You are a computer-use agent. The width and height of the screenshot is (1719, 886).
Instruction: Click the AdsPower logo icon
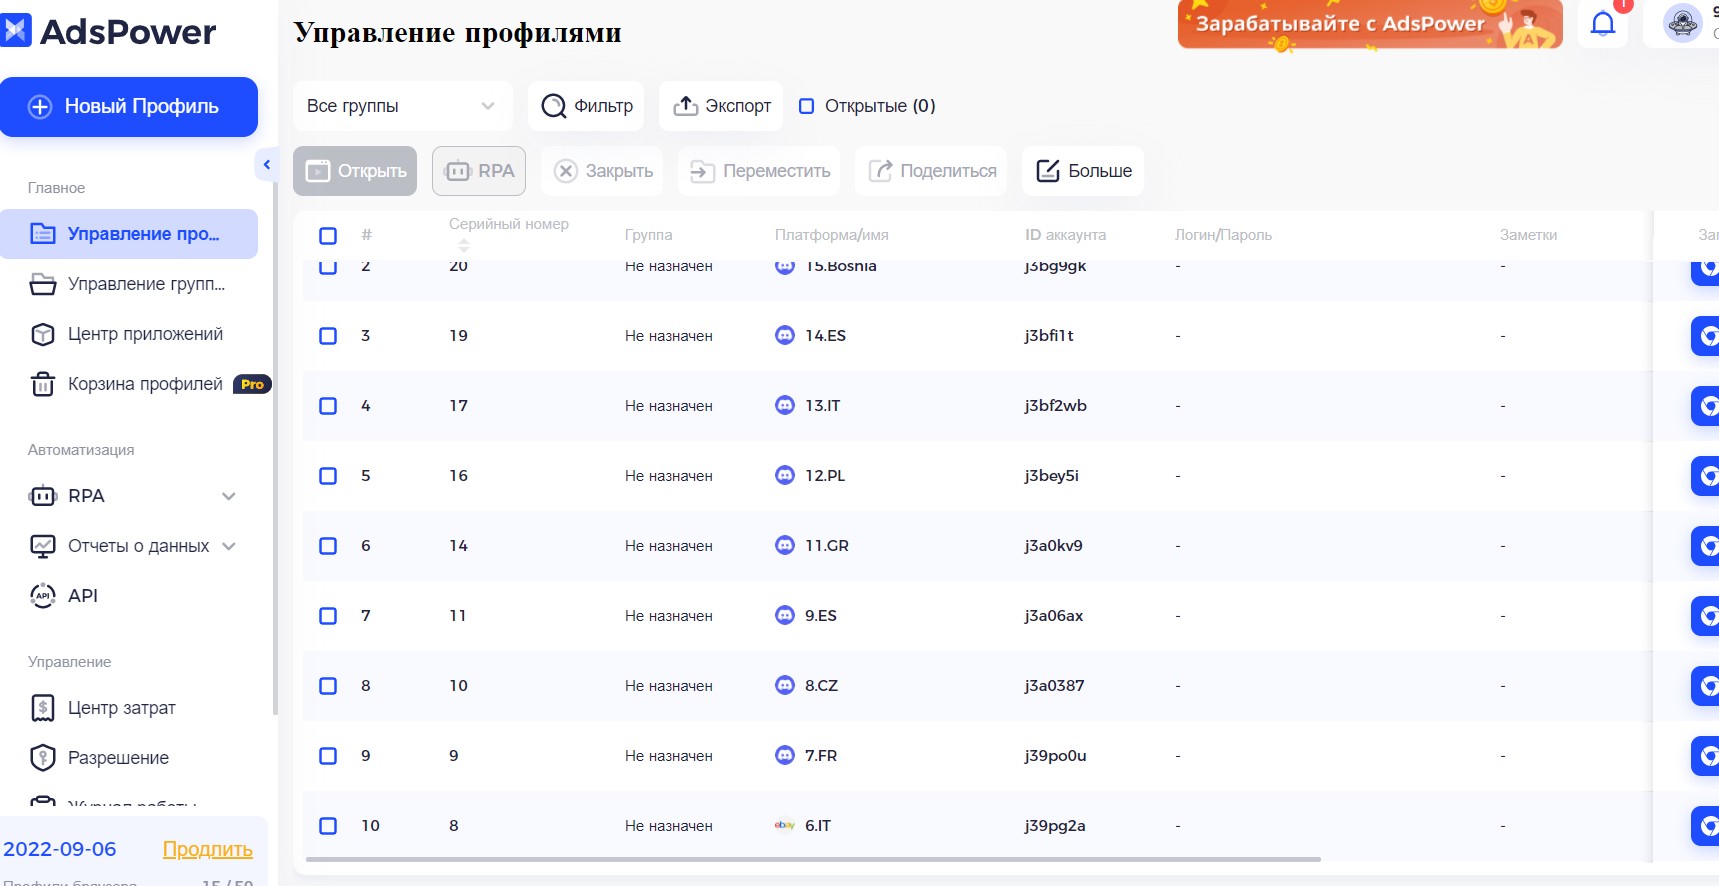[x=15, y=31]
